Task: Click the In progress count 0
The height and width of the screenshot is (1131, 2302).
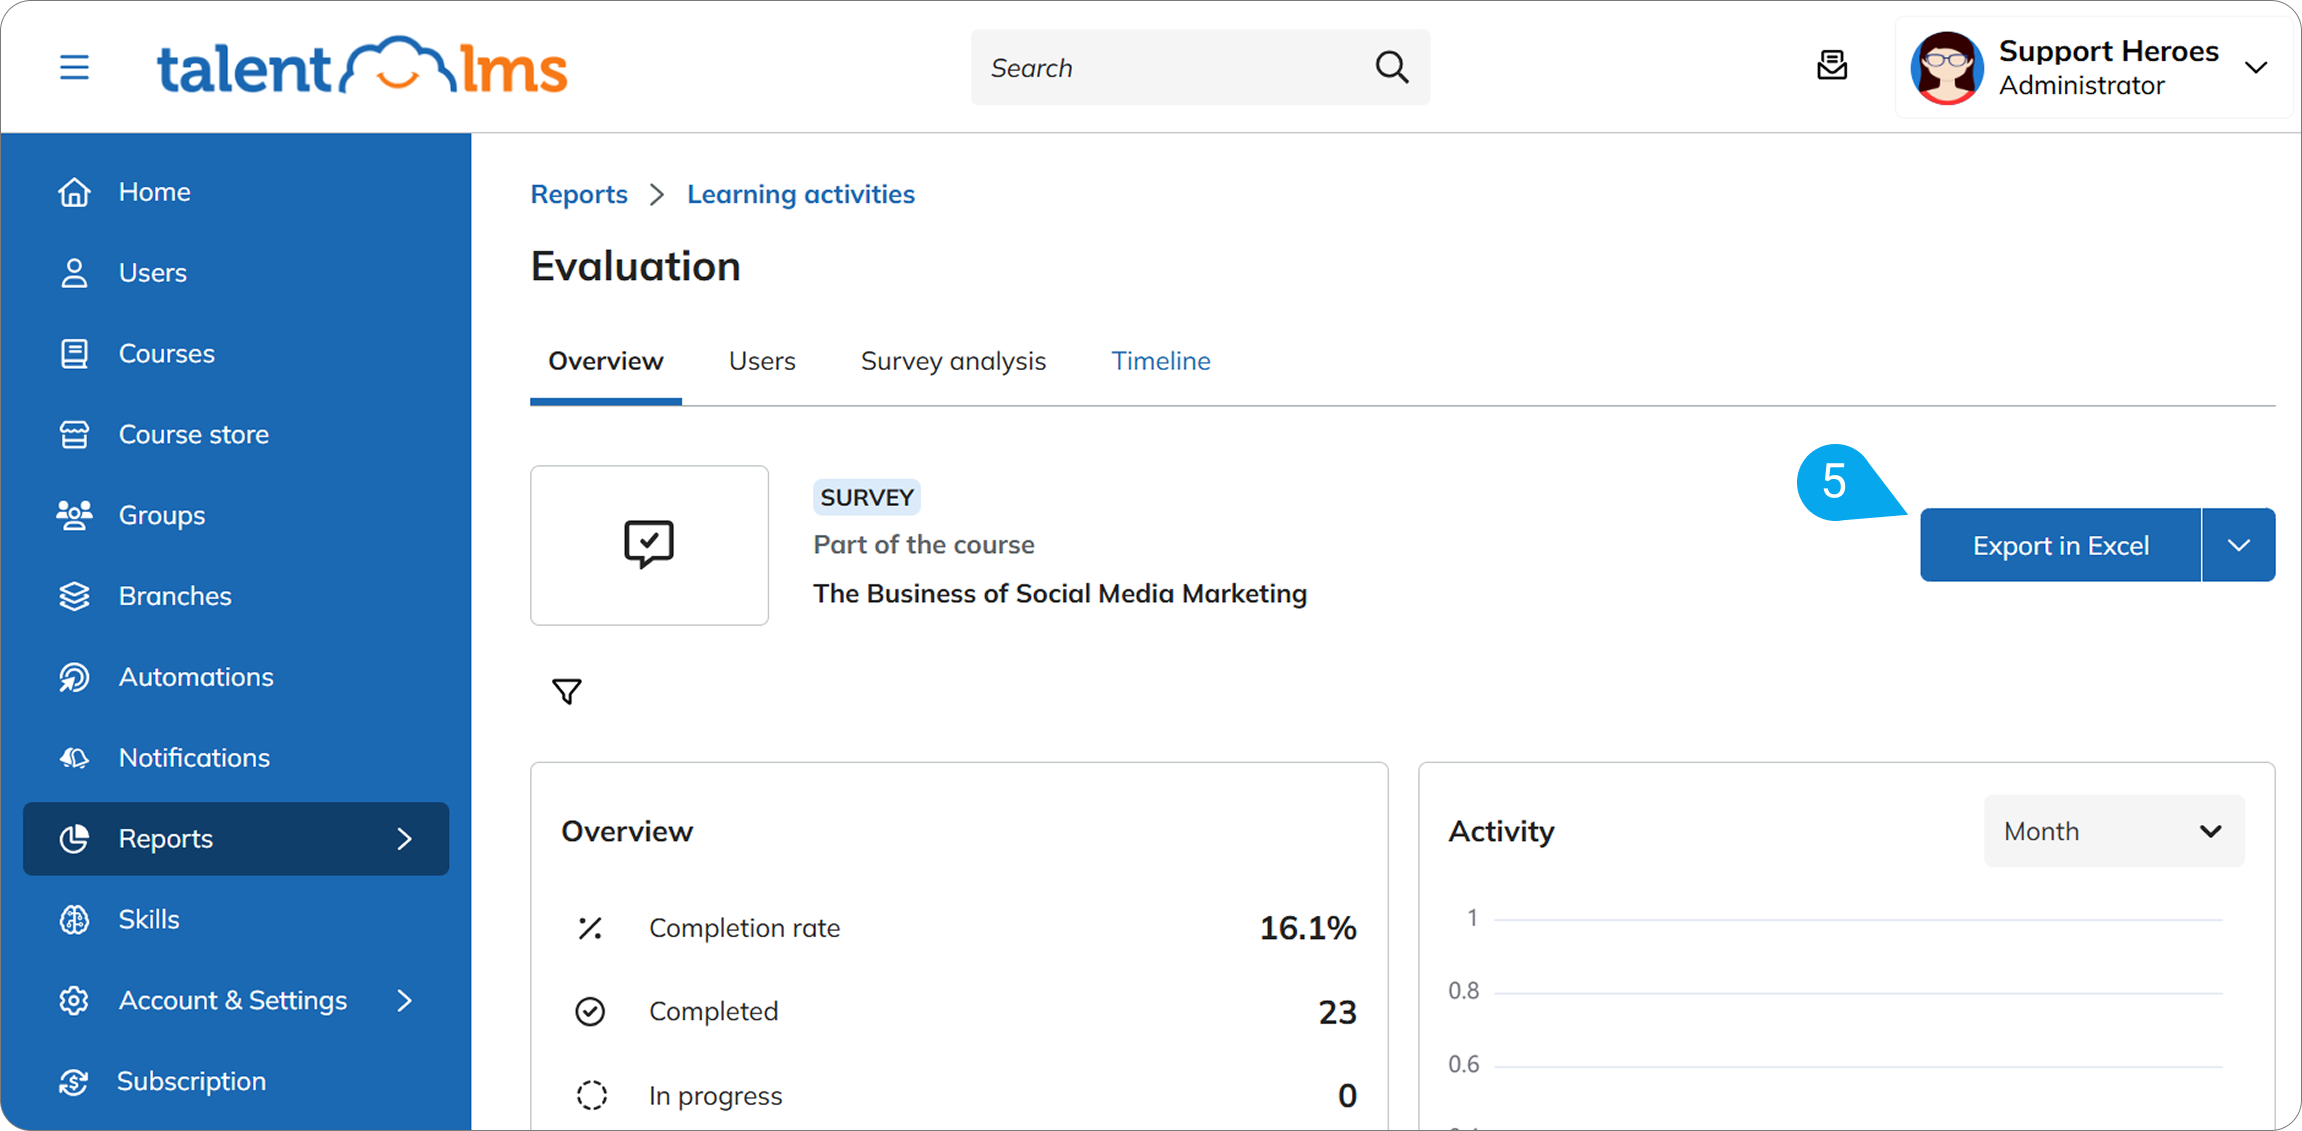Action: (x=1347, y=1096)
